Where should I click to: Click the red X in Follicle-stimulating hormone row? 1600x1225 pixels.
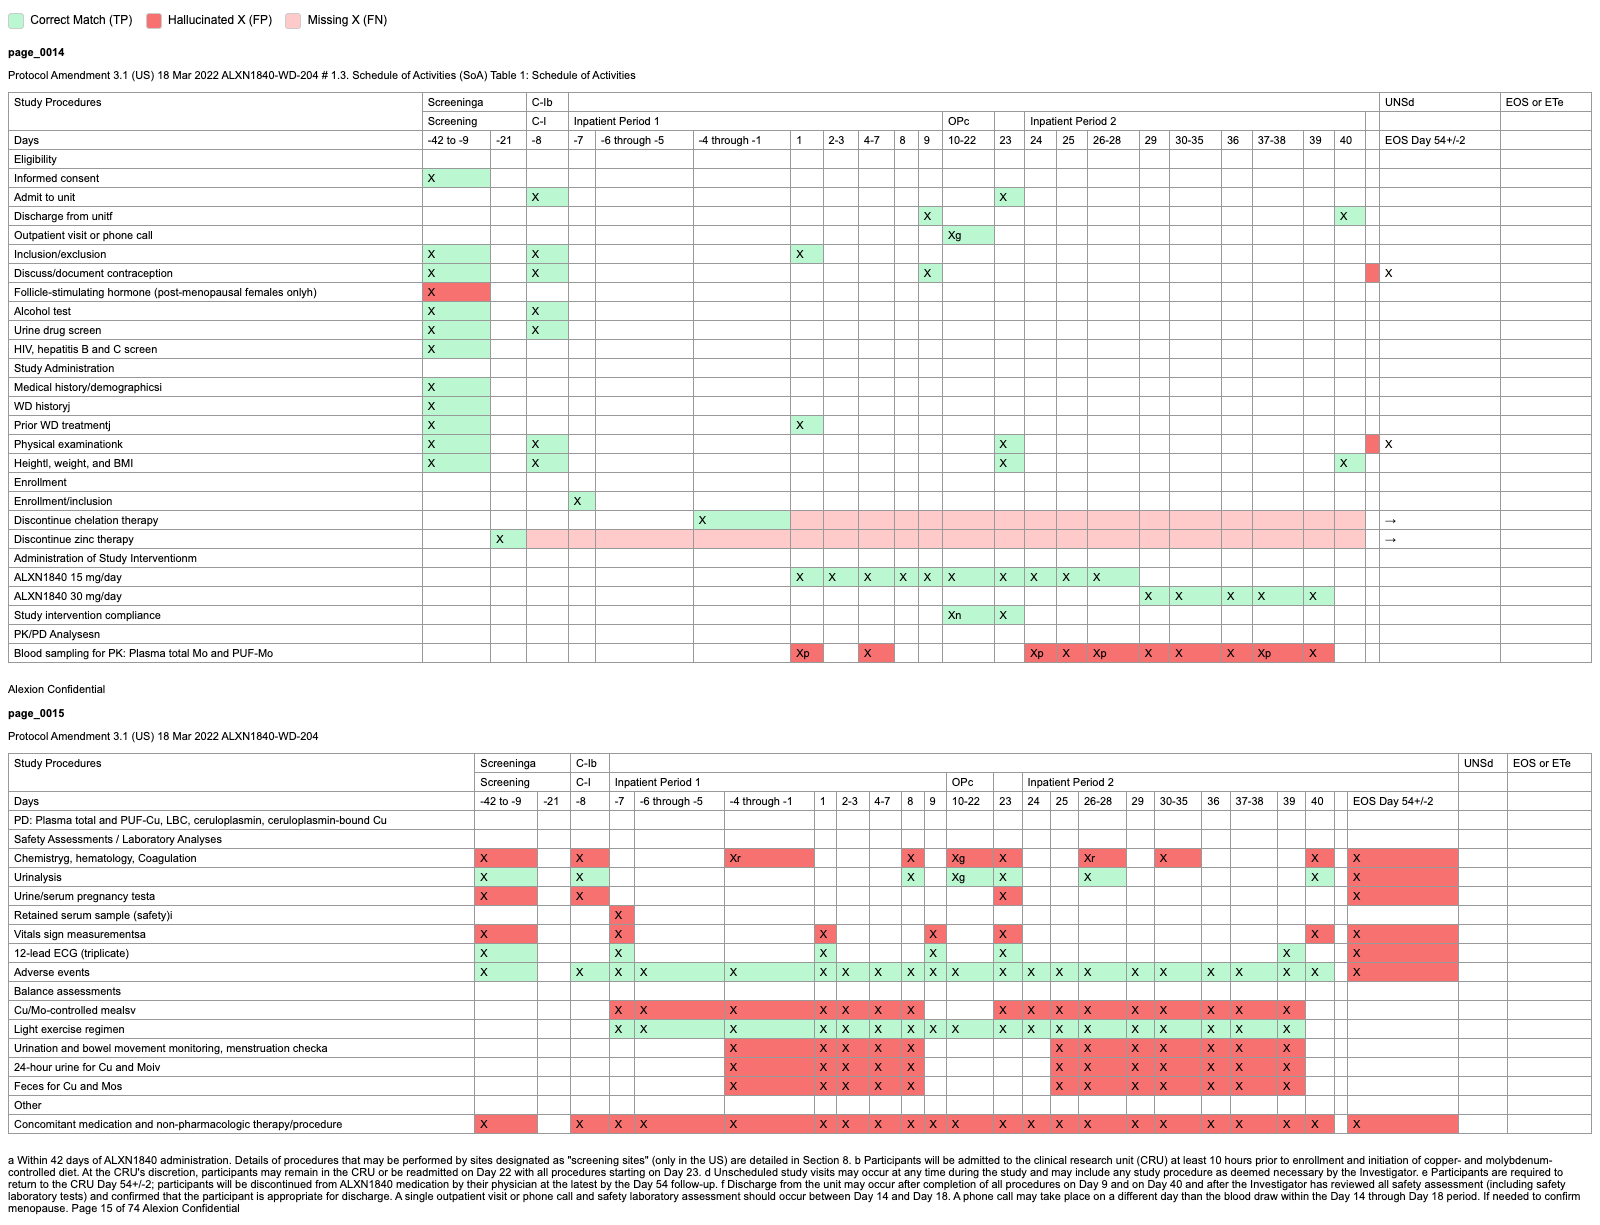coord(457,292)
